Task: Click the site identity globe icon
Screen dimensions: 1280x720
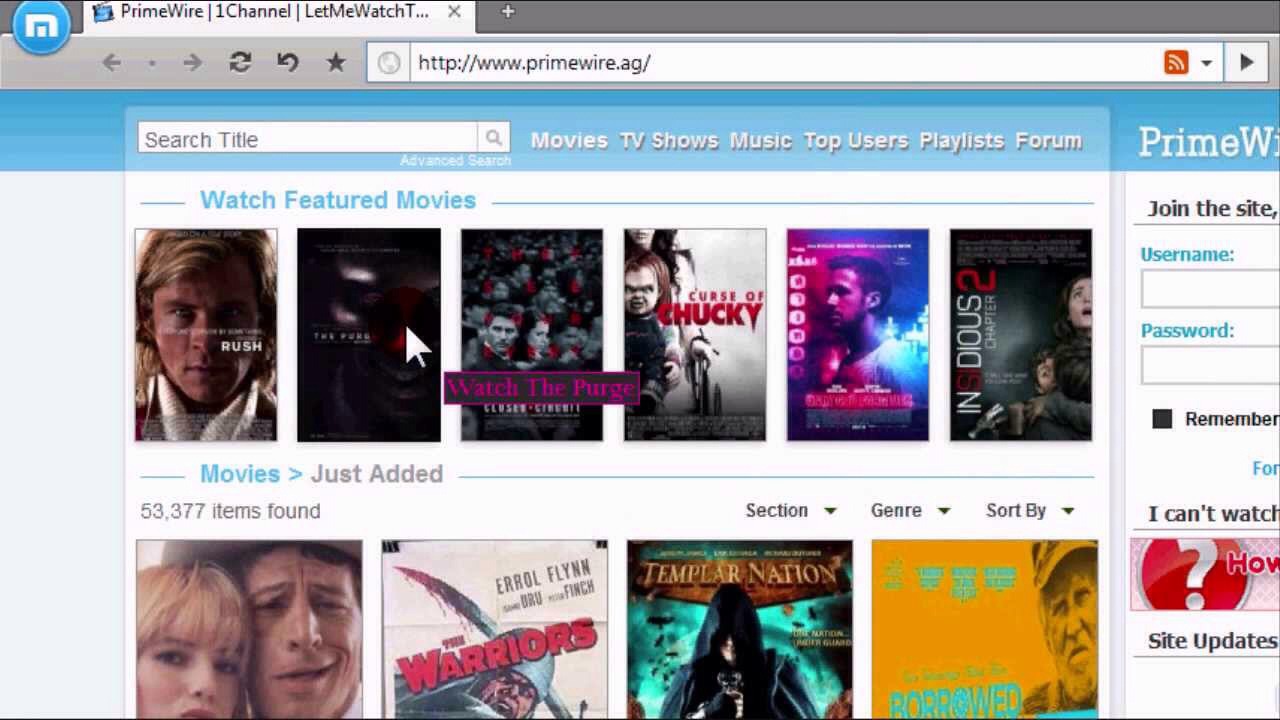Action: (389, 63)
